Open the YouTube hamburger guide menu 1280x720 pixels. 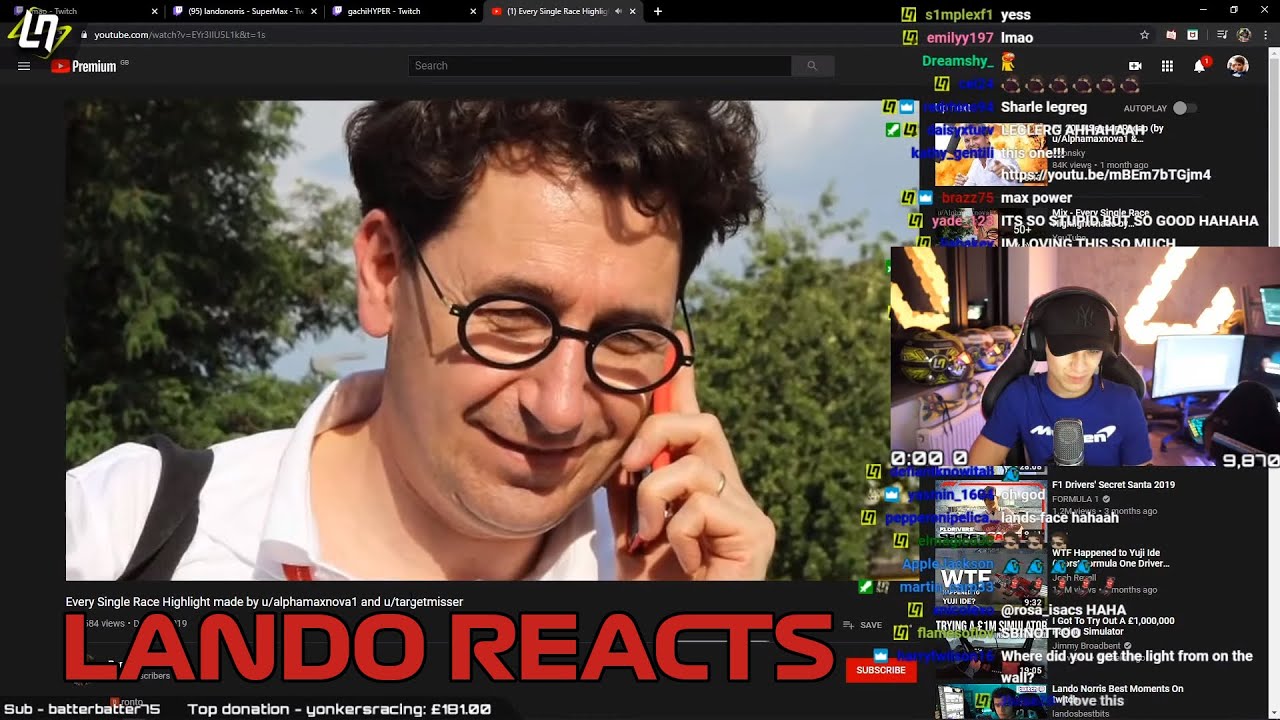[24, 66]
